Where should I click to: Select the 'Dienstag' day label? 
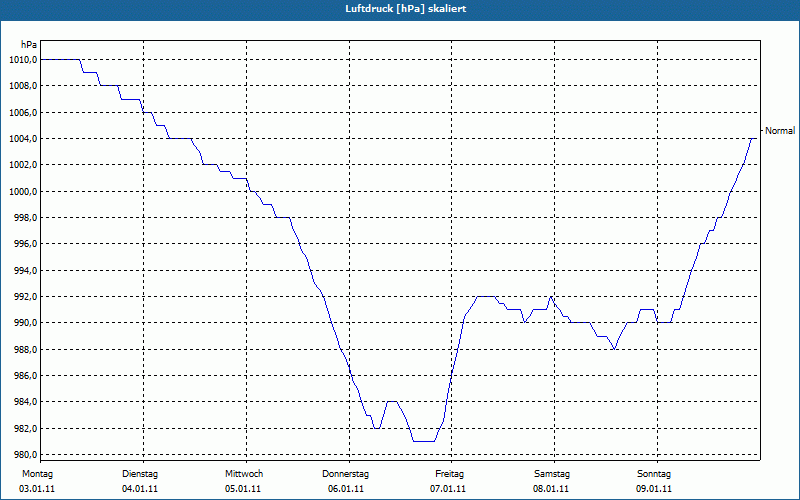tap(140, 474)
